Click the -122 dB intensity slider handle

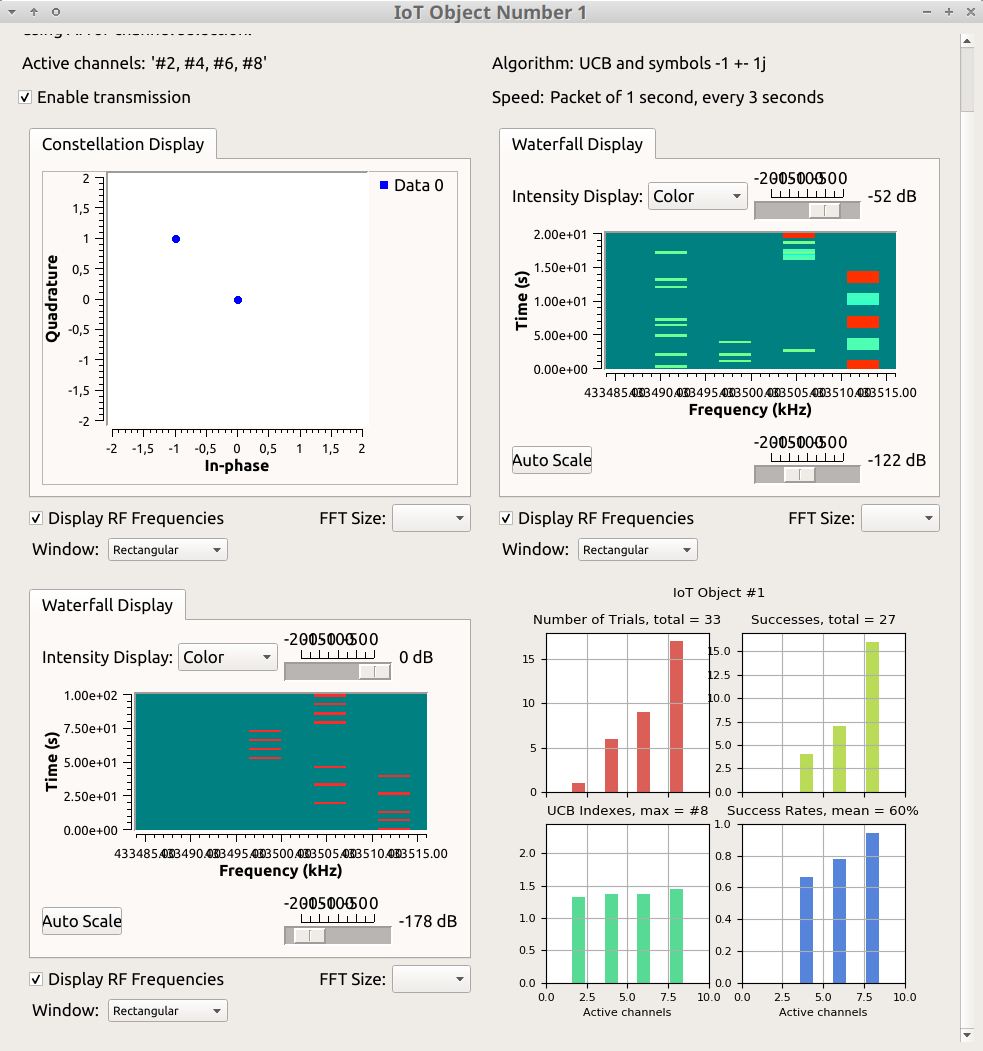click(x=799, y=474)
